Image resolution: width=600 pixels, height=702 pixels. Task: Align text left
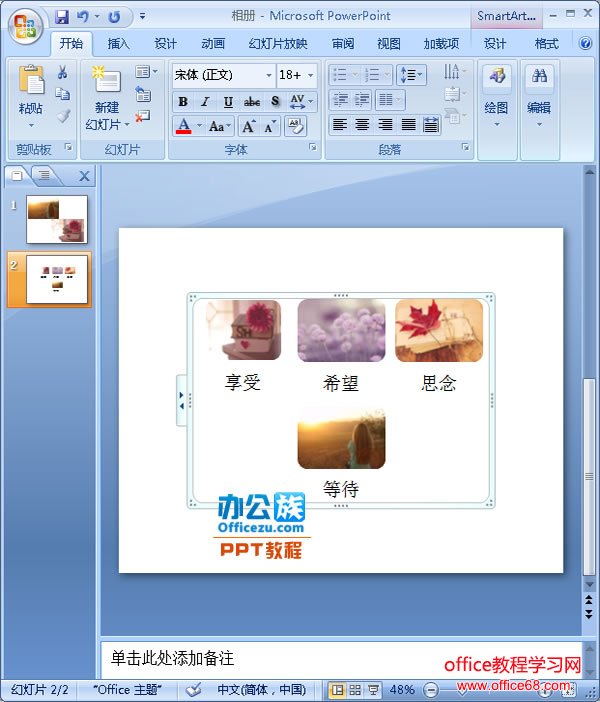coord(340,124)
